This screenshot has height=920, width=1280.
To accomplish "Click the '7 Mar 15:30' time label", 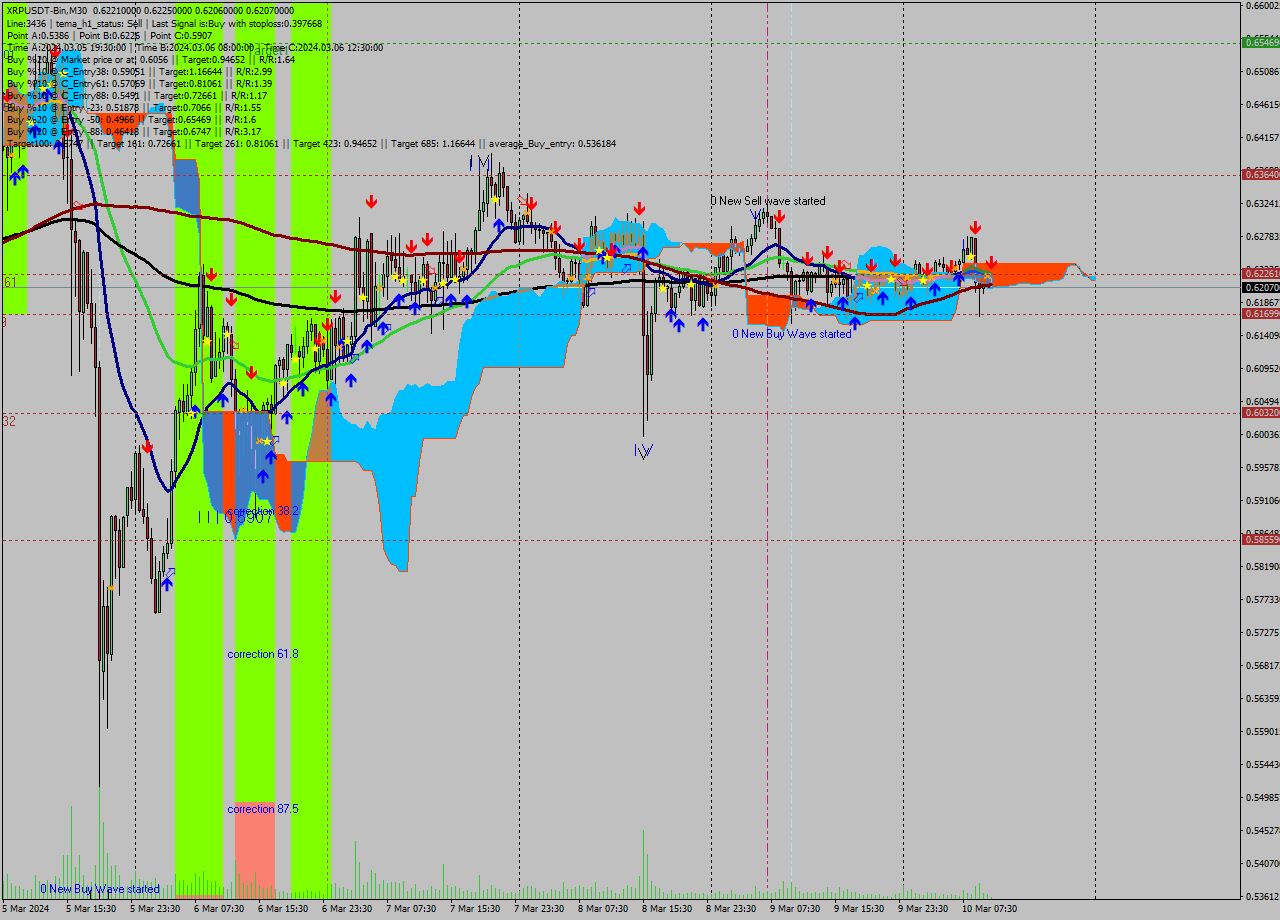I will pyautogui.click(x=475, y=909).
